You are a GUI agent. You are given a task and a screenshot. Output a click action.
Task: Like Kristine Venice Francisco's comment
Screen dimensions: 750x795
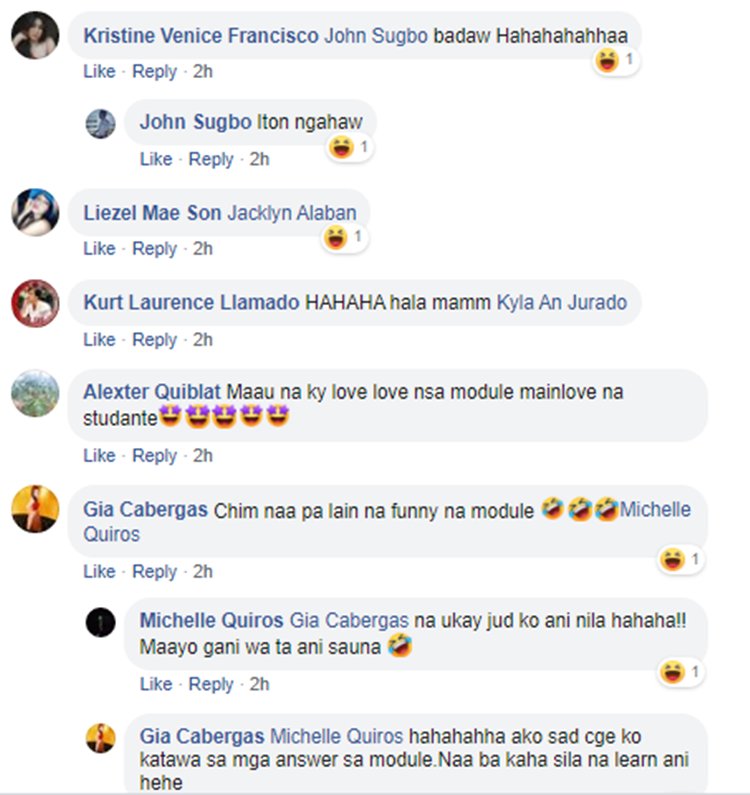point(99,71)
